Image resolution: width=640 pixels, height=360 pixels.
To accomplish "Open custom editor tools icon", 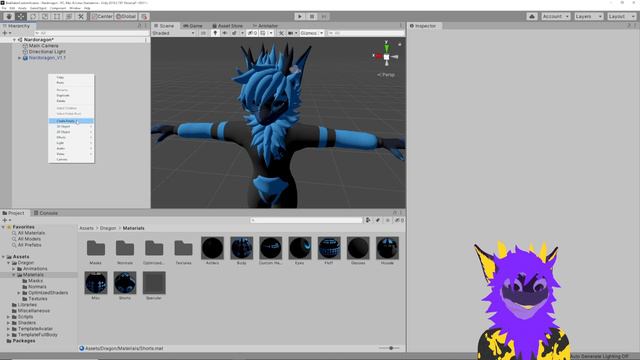I will click(x=81, y=16).
